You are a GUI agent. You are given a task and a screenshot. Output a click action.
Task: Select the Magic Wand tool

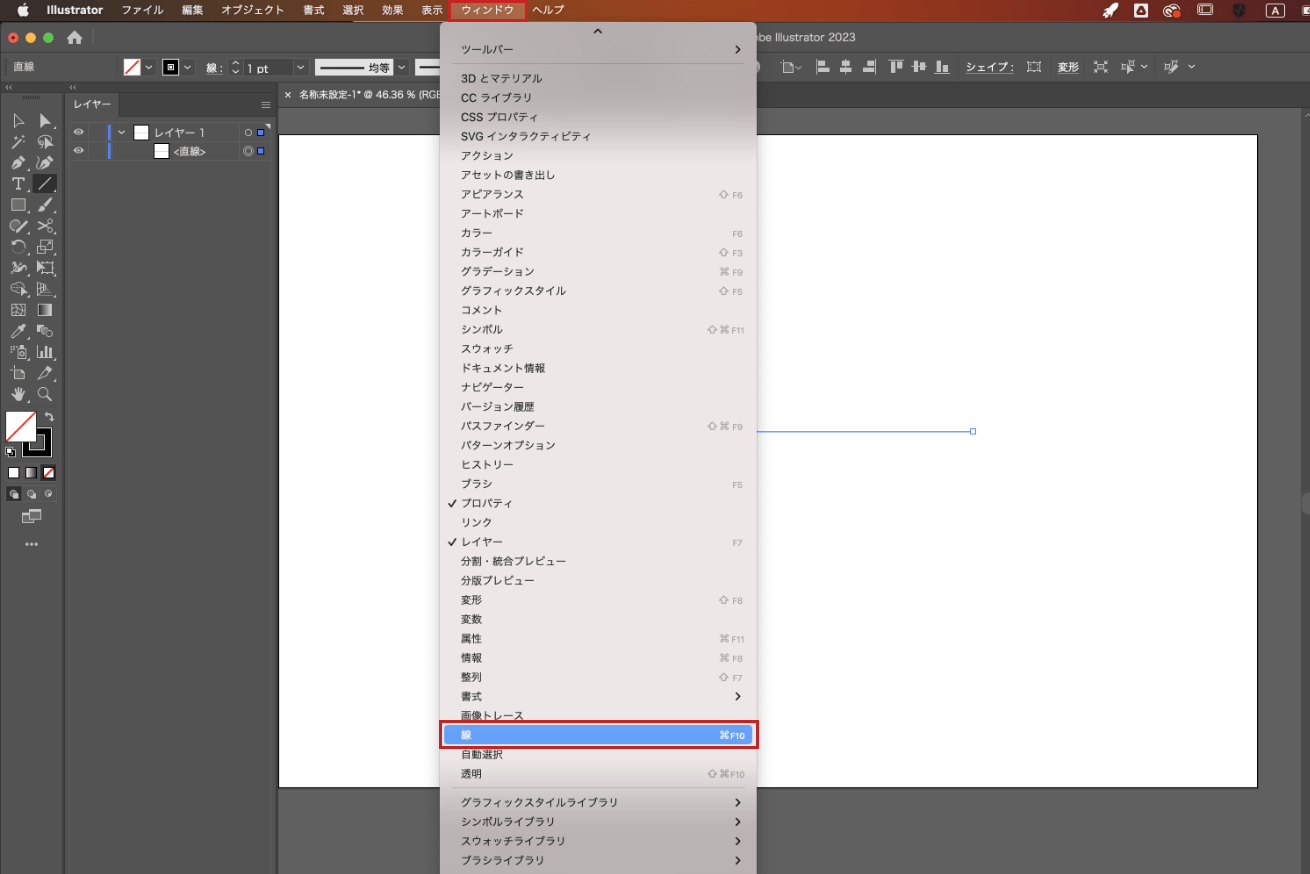point(18,142)
